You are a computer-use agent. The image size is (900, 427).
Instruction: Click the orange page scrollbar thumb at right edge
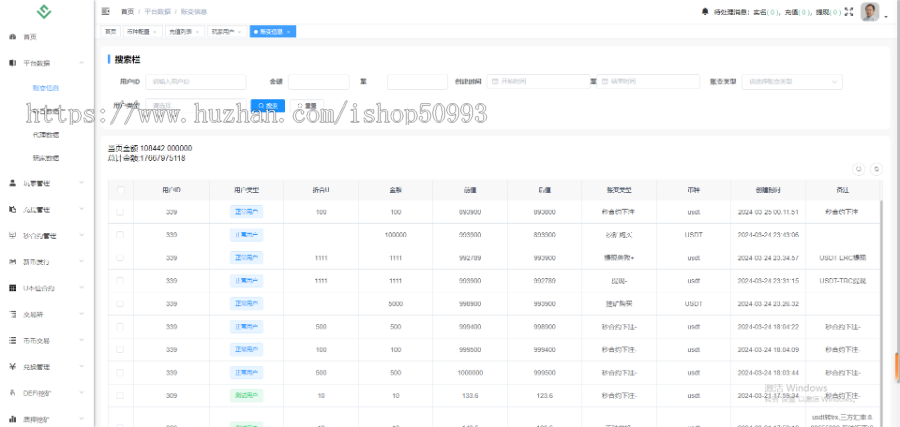[x=898, y=367]
